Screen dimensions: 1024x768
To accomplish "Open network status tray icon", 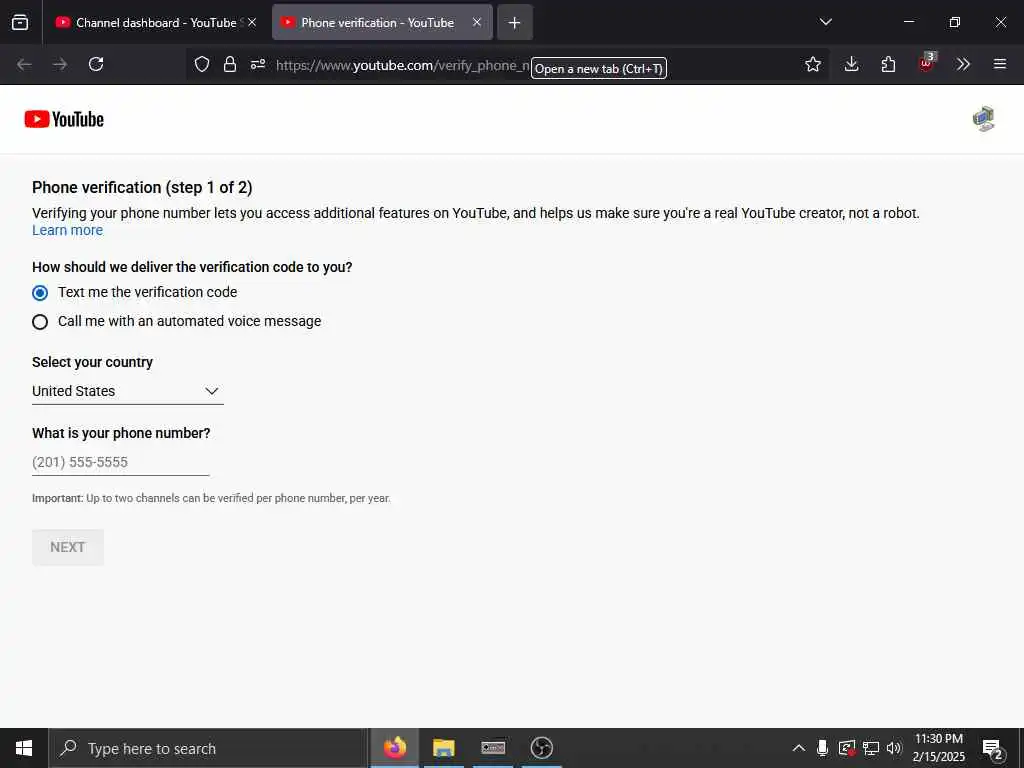I will click(871, 748).
